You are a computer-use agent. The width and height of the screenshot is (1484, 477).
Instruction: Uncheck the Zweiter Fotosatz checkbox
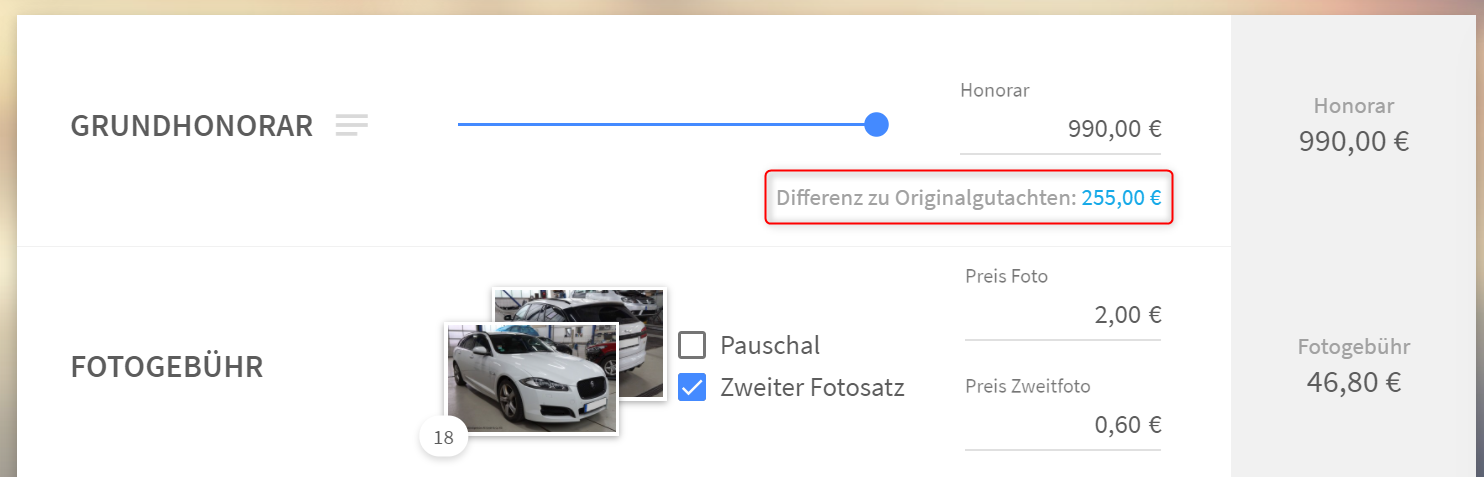692,387
